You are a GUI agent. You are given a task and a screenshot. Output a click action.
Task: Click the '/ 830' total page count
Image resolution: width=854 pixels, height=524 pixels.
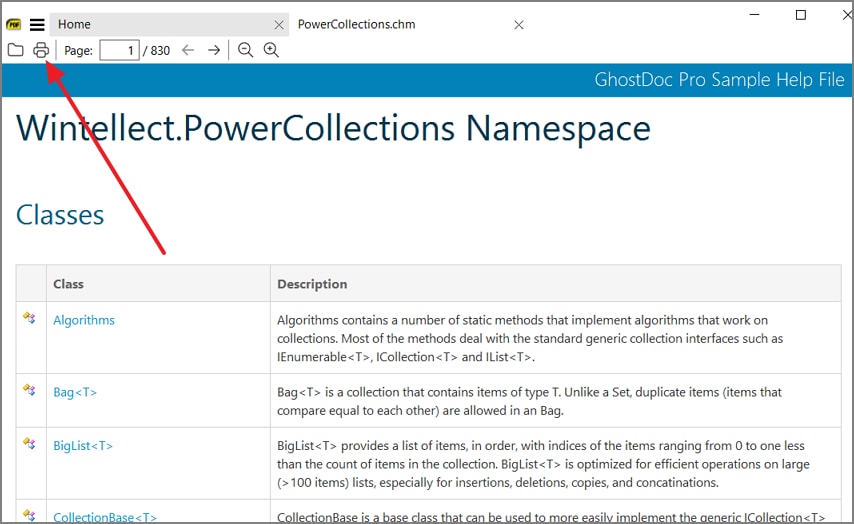tap(157, 51)
